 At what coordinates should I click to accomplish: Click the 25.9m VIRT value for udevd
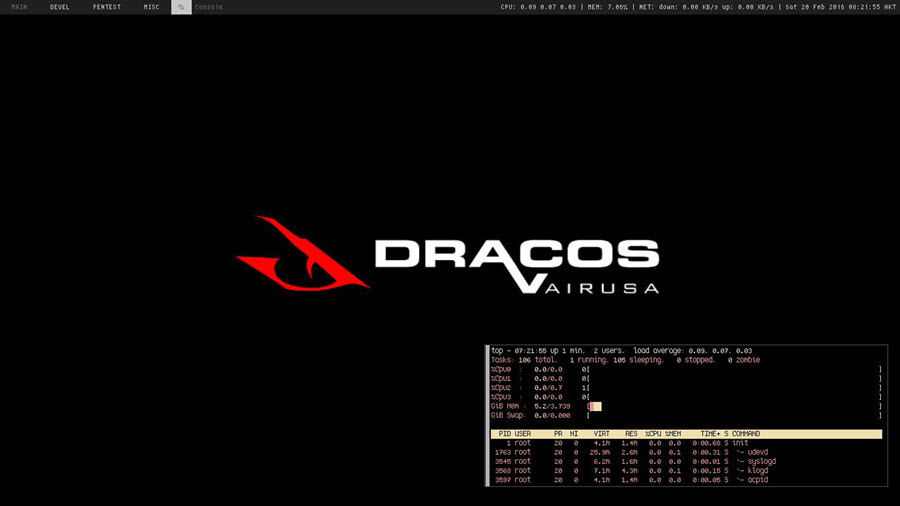pos(600,452)
